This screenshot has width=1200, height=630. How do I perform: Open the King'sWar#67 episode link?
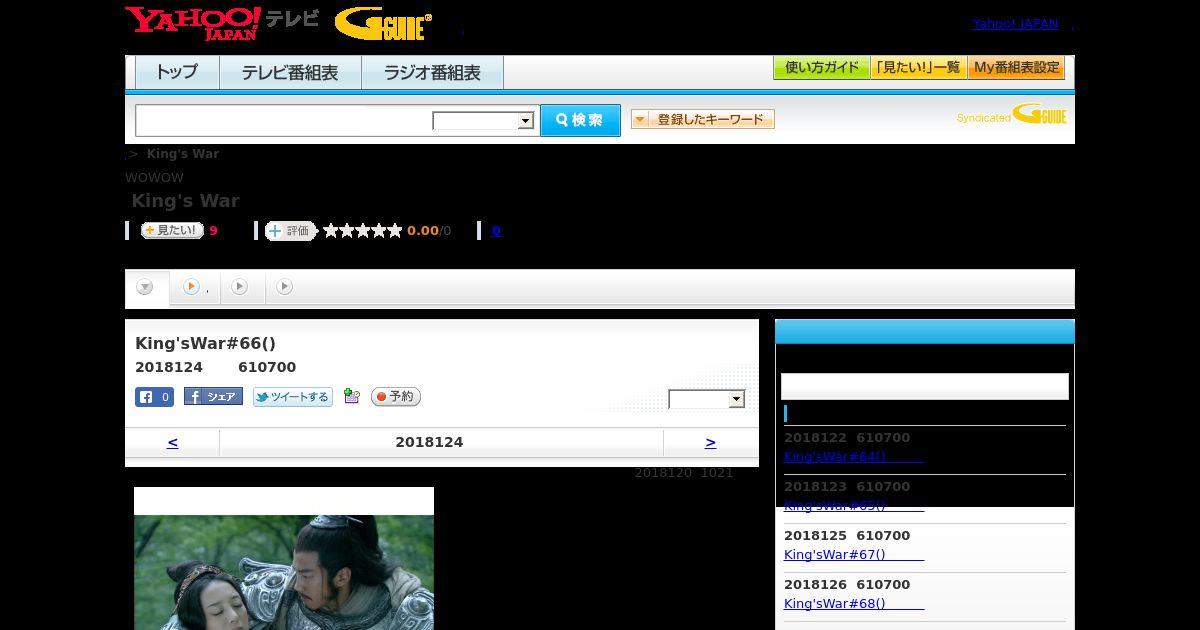point(853,554)
